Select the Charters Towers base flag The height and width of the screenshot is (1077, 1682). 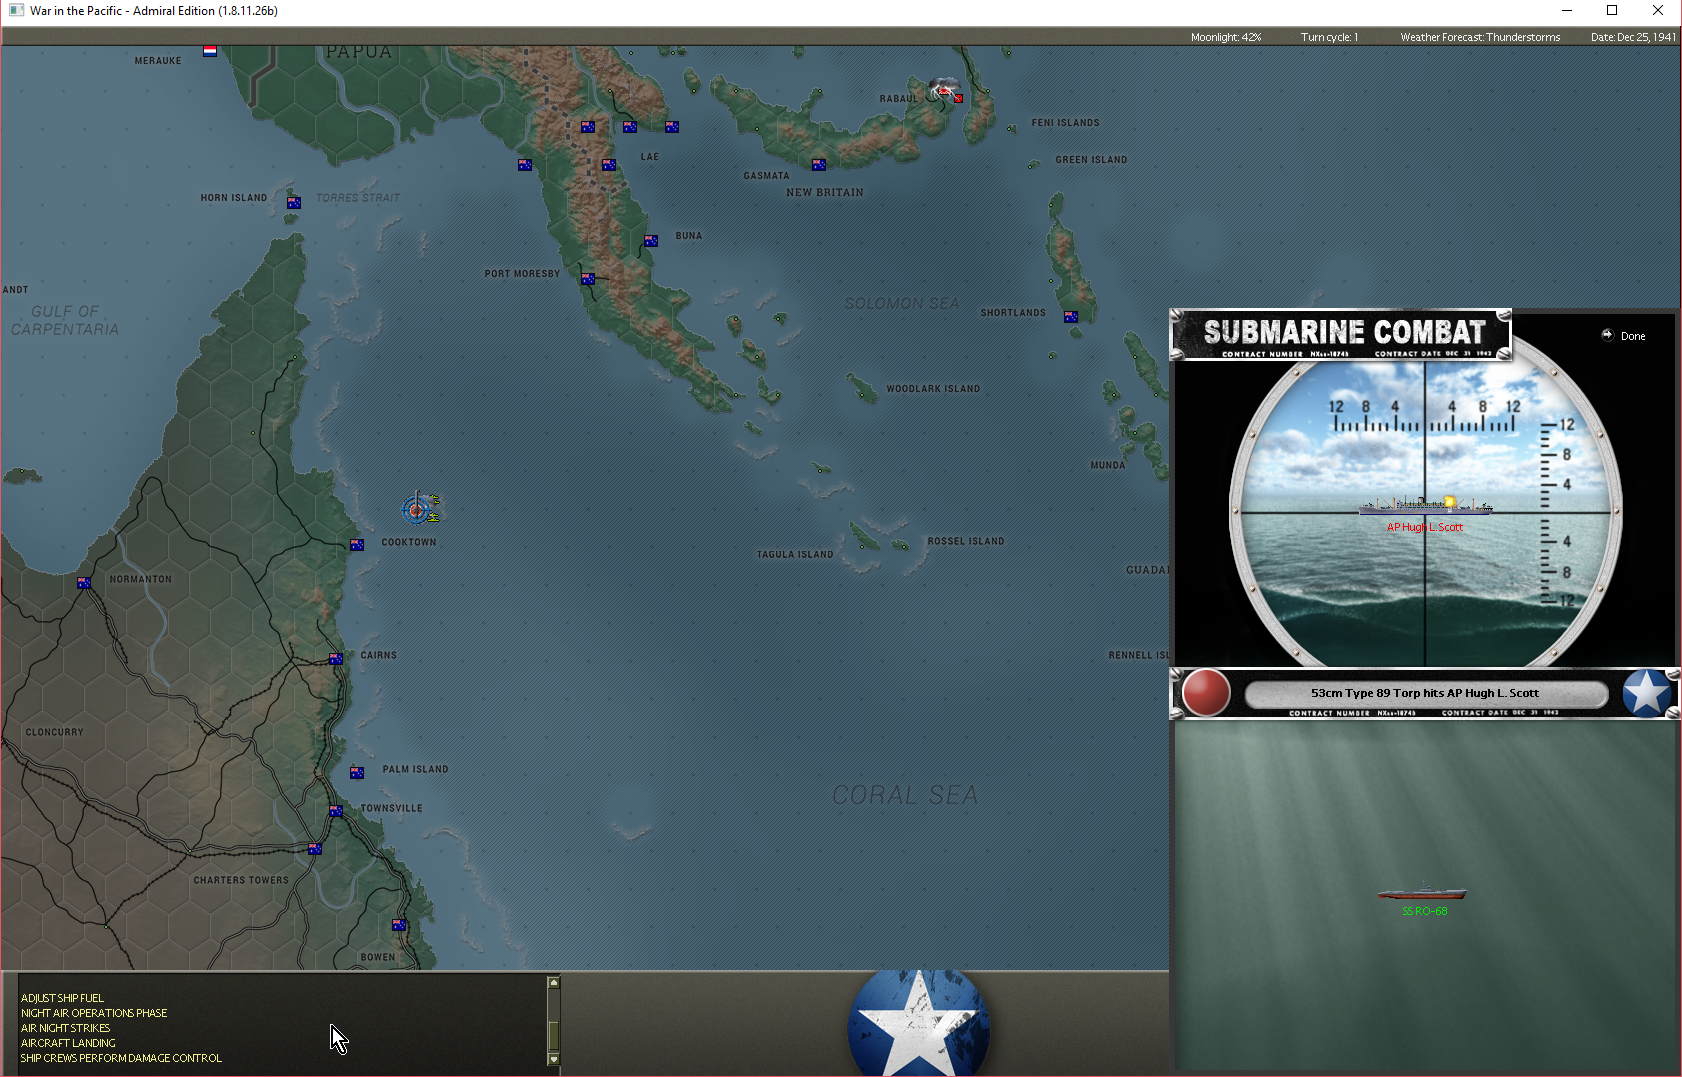(x=315, y=849)
